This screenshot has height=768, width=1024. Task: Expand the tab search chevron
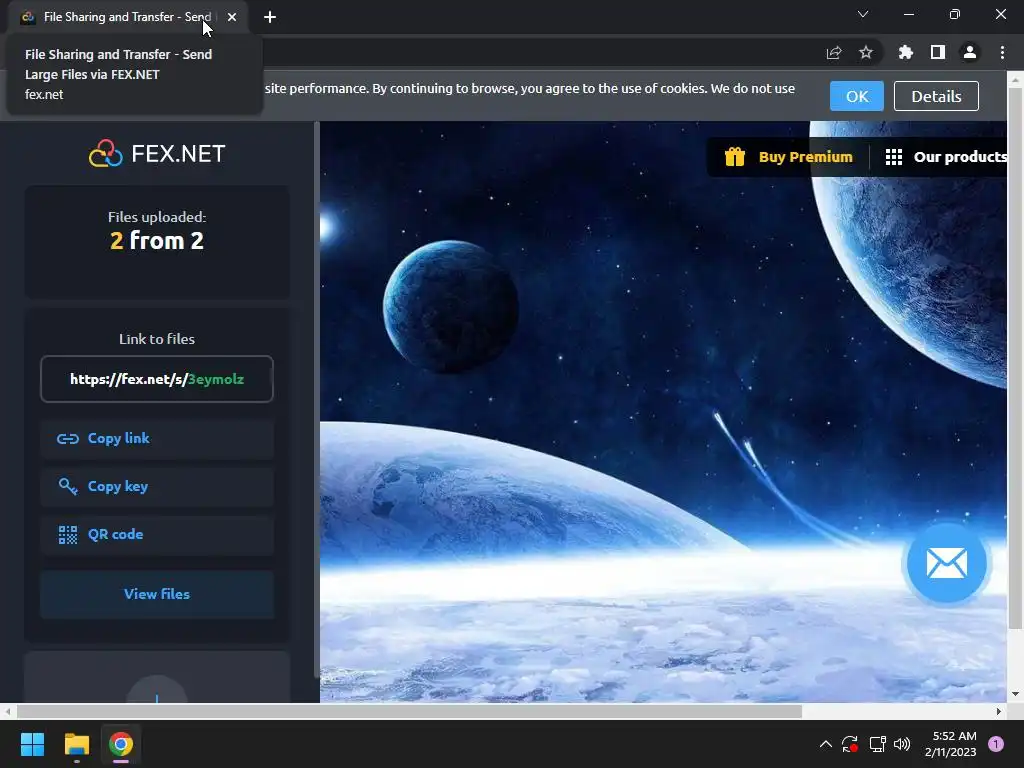click(x=863, y=14)
